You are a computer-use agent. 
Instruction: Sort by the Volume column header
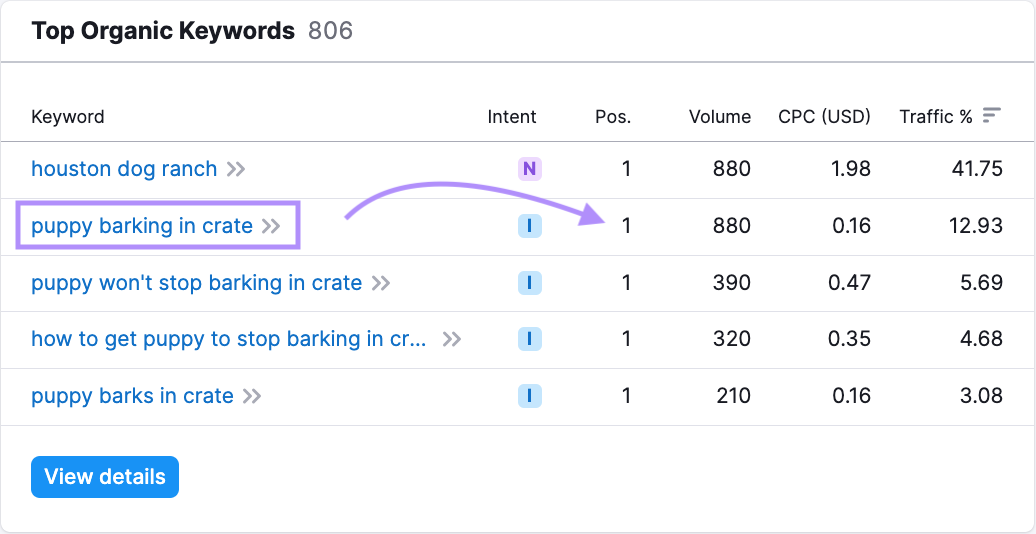point(719,117)
